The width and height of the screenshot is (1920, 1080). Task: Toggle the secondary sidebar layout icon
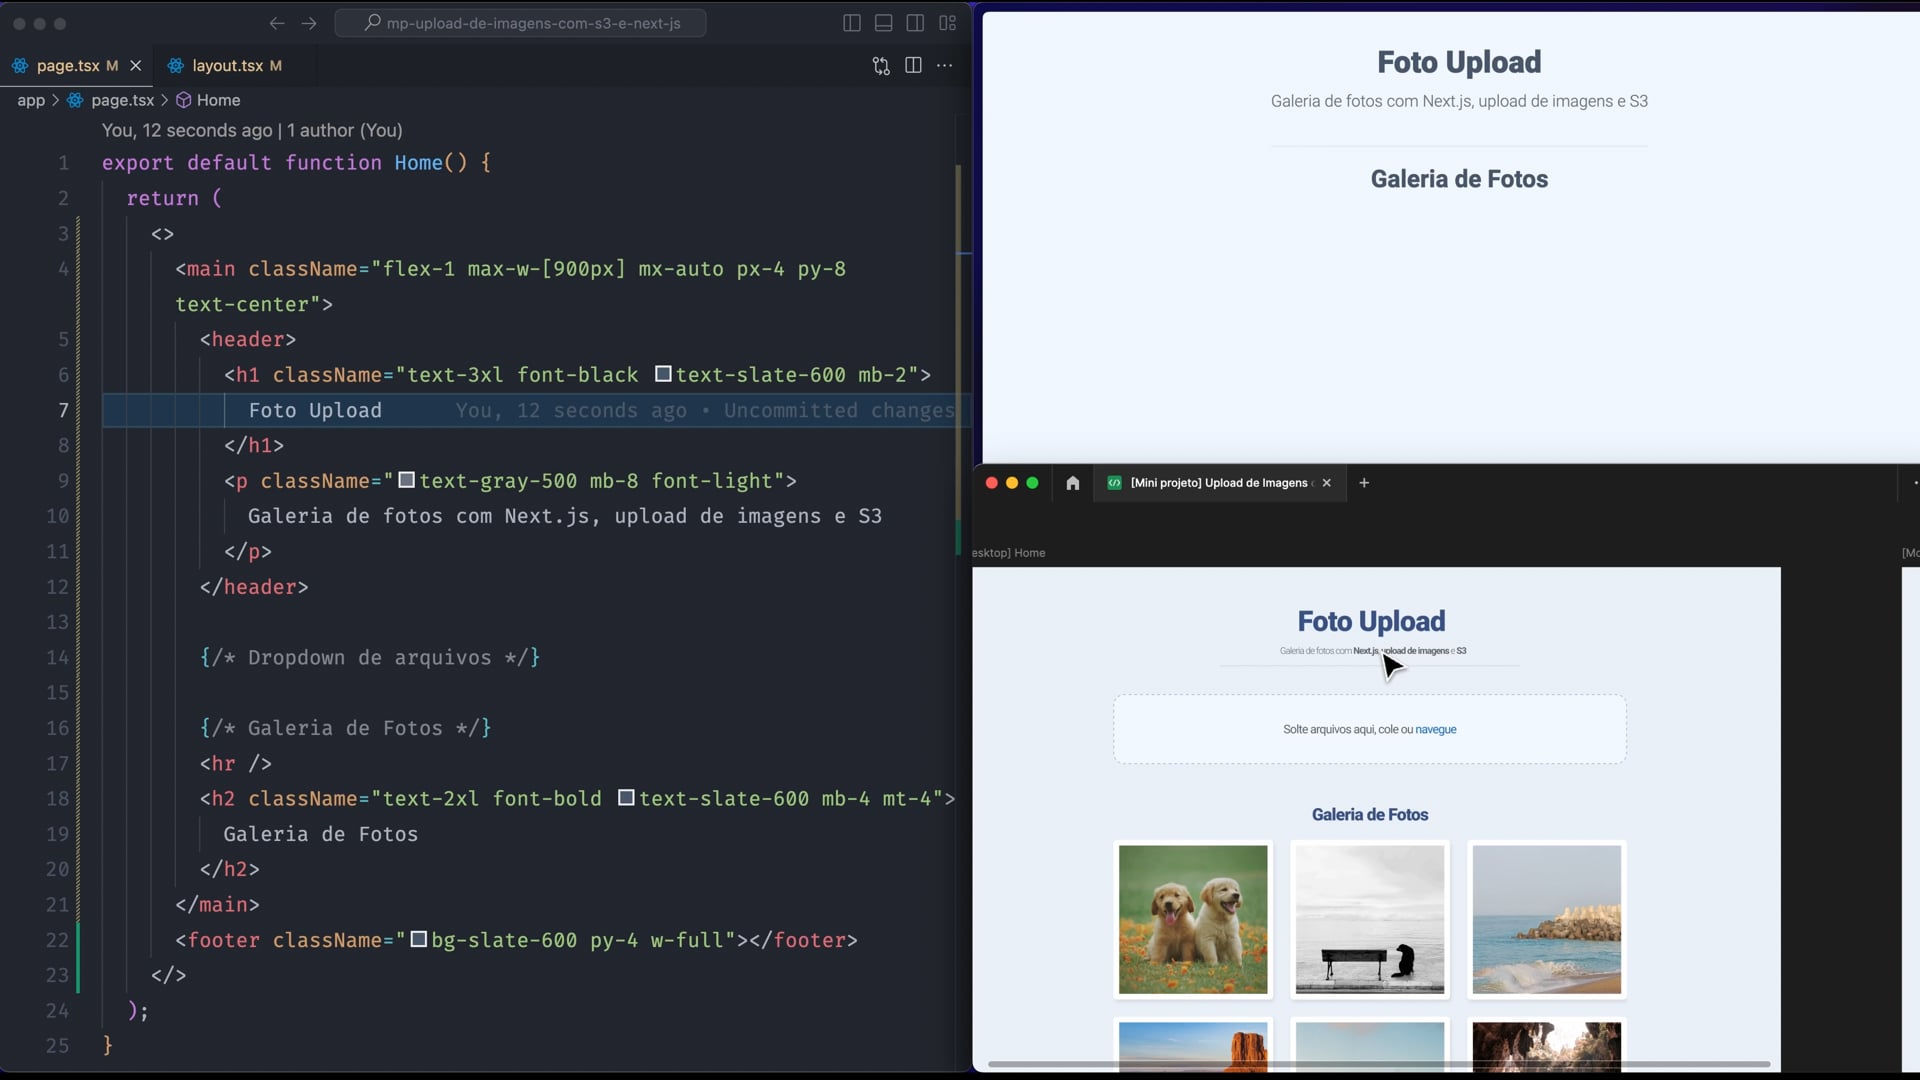pos(915,23)
